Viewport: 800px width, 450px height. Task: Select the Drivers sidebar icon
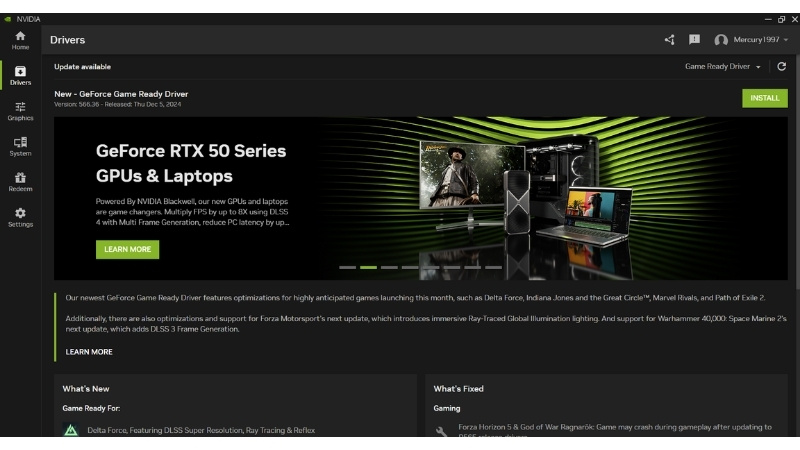(20, 75)
